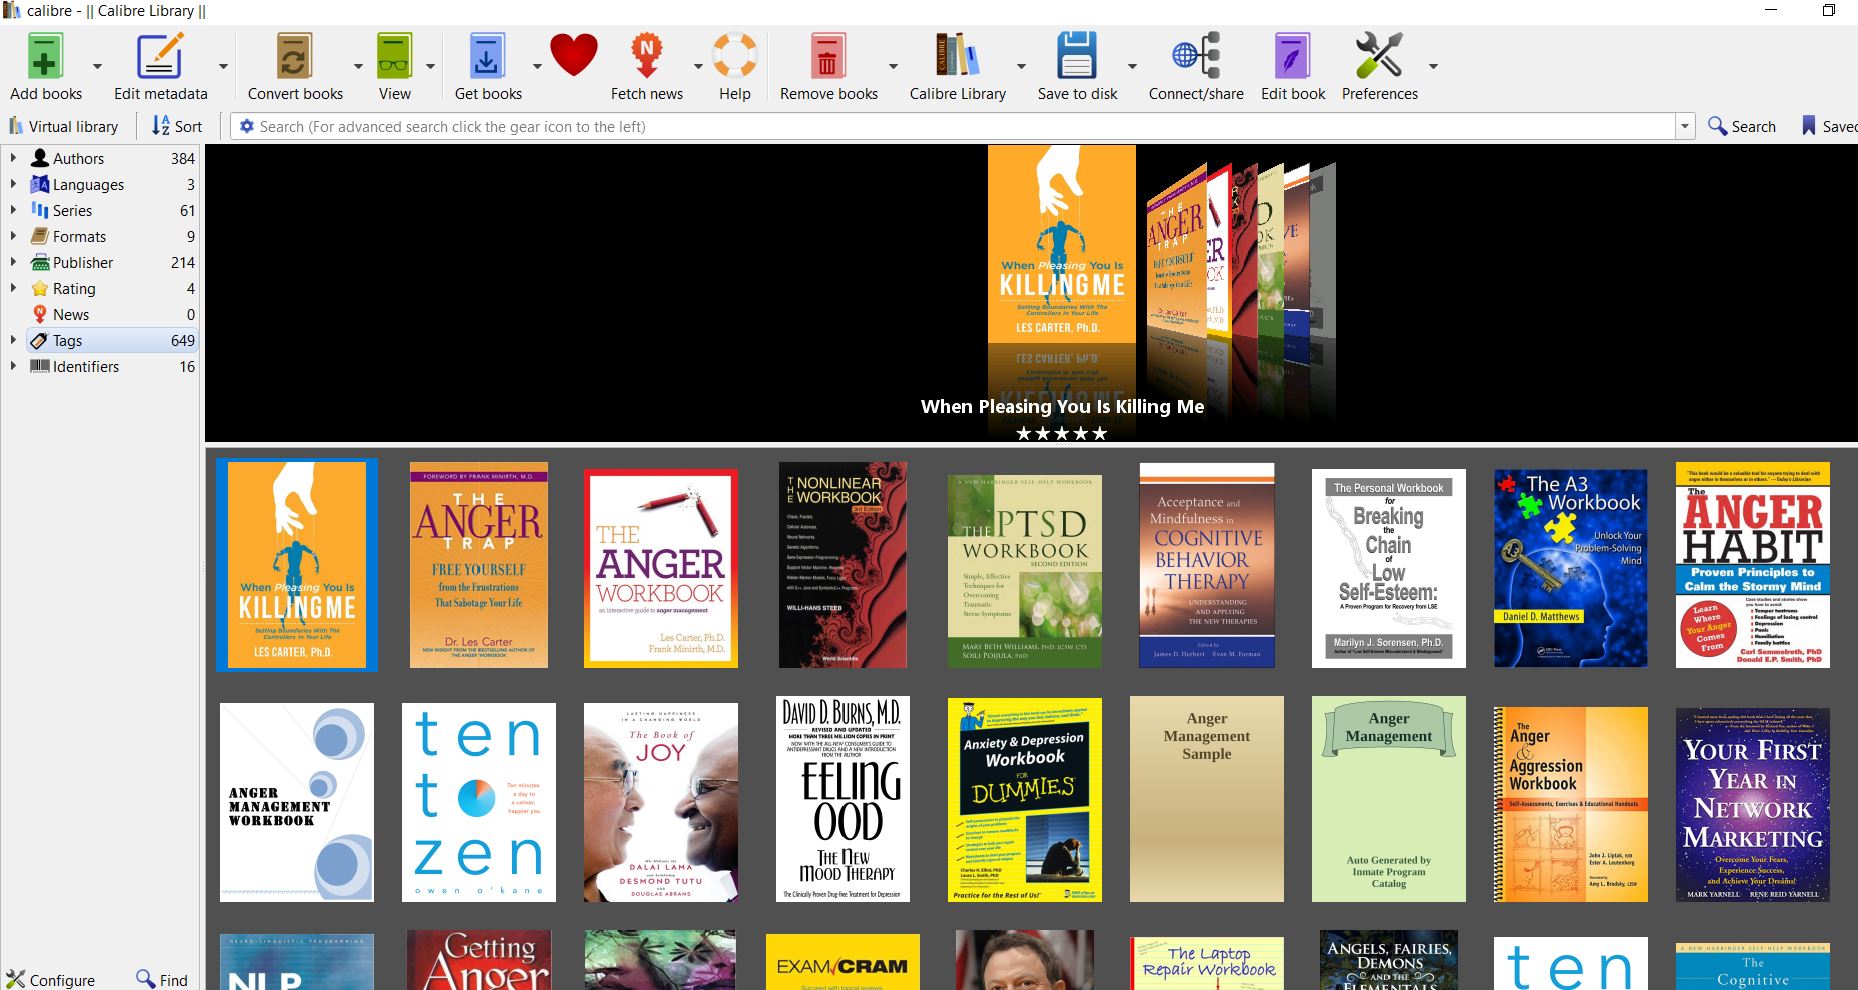
Task: Click the Save to disk icon
Action: (x=1077, y=56)
